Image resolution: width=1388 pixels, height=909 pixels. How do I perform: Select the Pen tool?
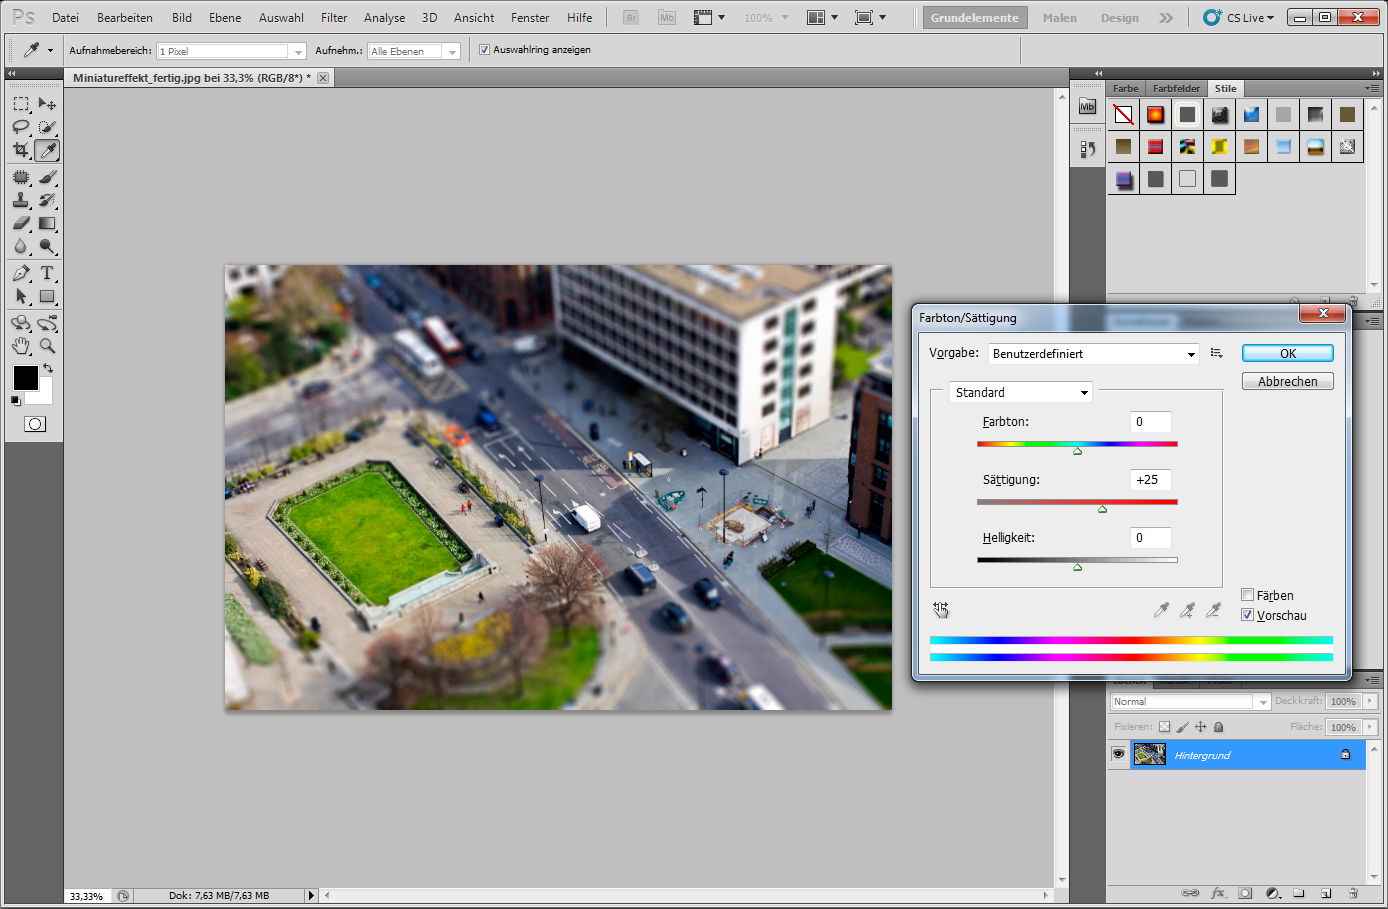tap(21, 273)
